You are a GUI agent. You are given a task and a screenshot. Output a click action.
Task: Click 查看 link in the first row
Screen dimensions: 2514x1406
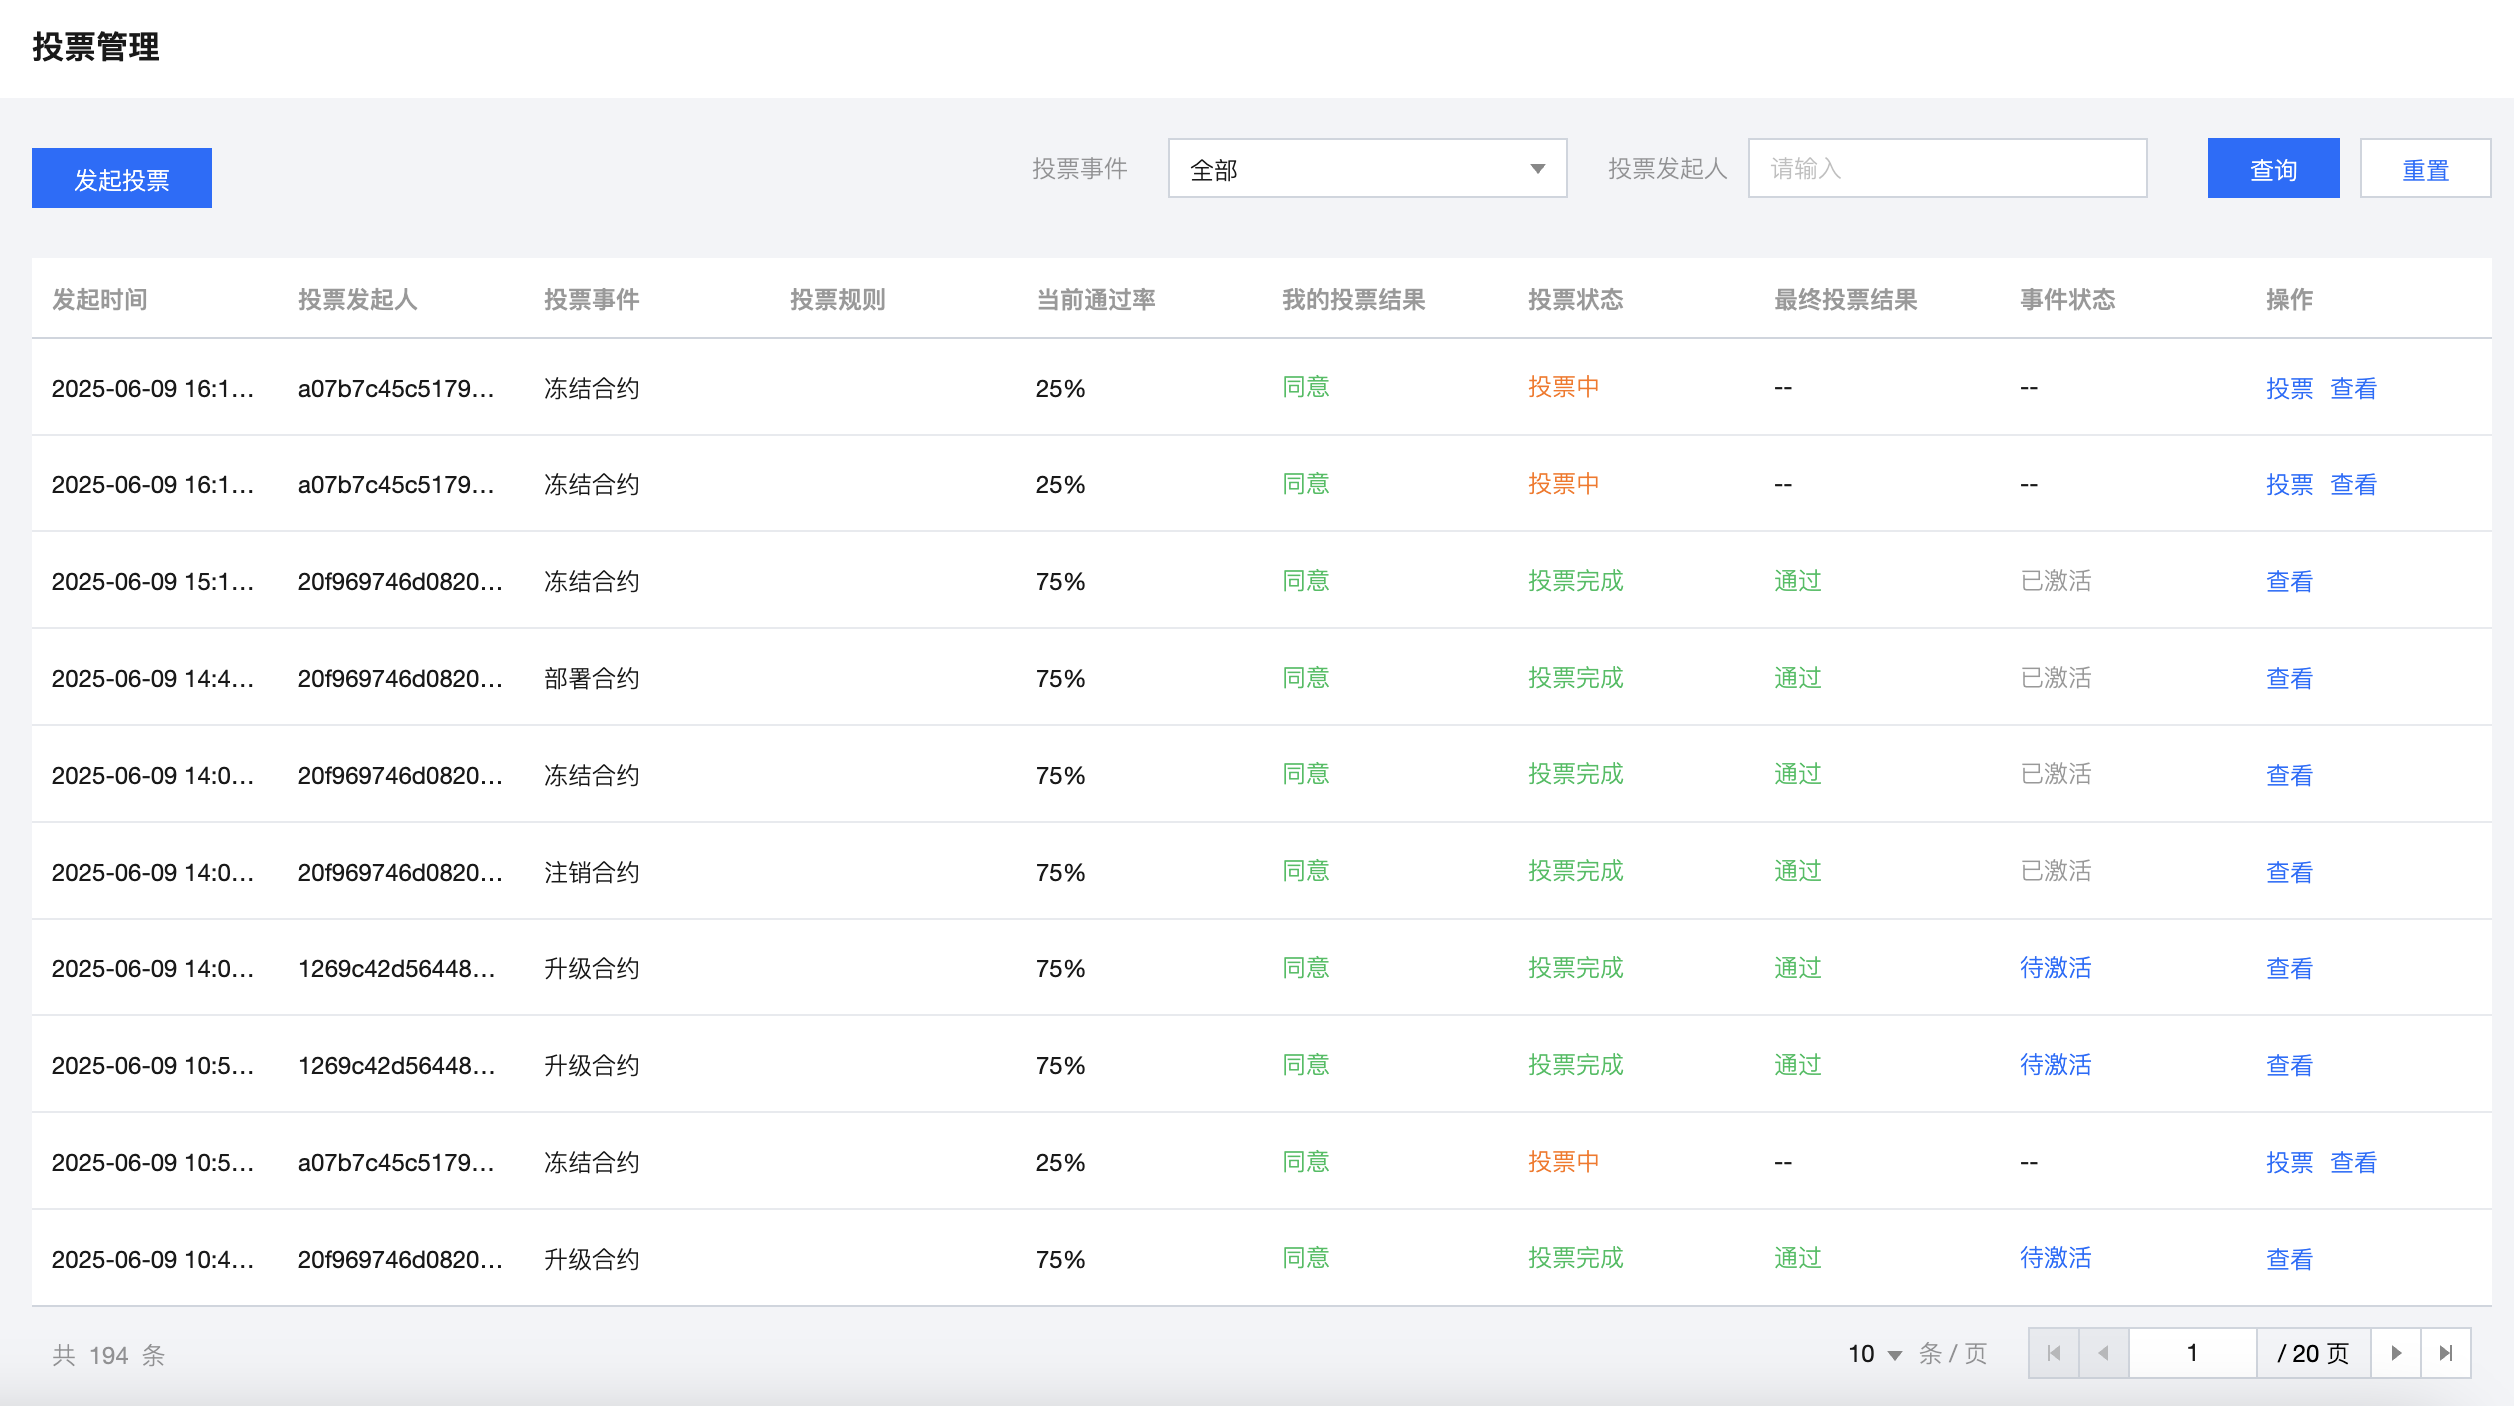pyautogui.click(x=2353, y=388)
